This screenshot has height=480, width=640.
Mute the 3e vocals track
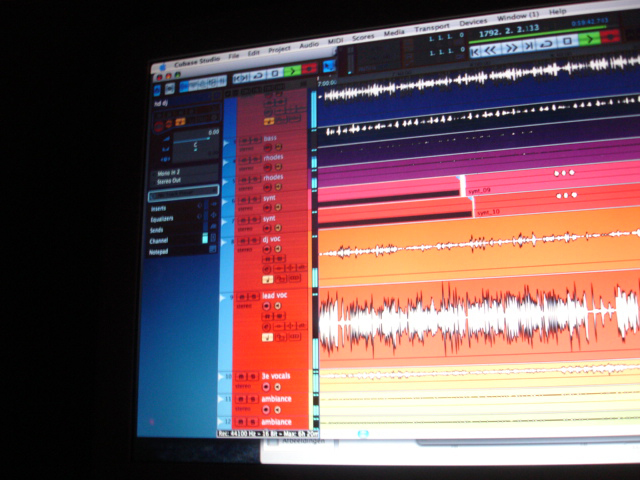pos(242,376)
